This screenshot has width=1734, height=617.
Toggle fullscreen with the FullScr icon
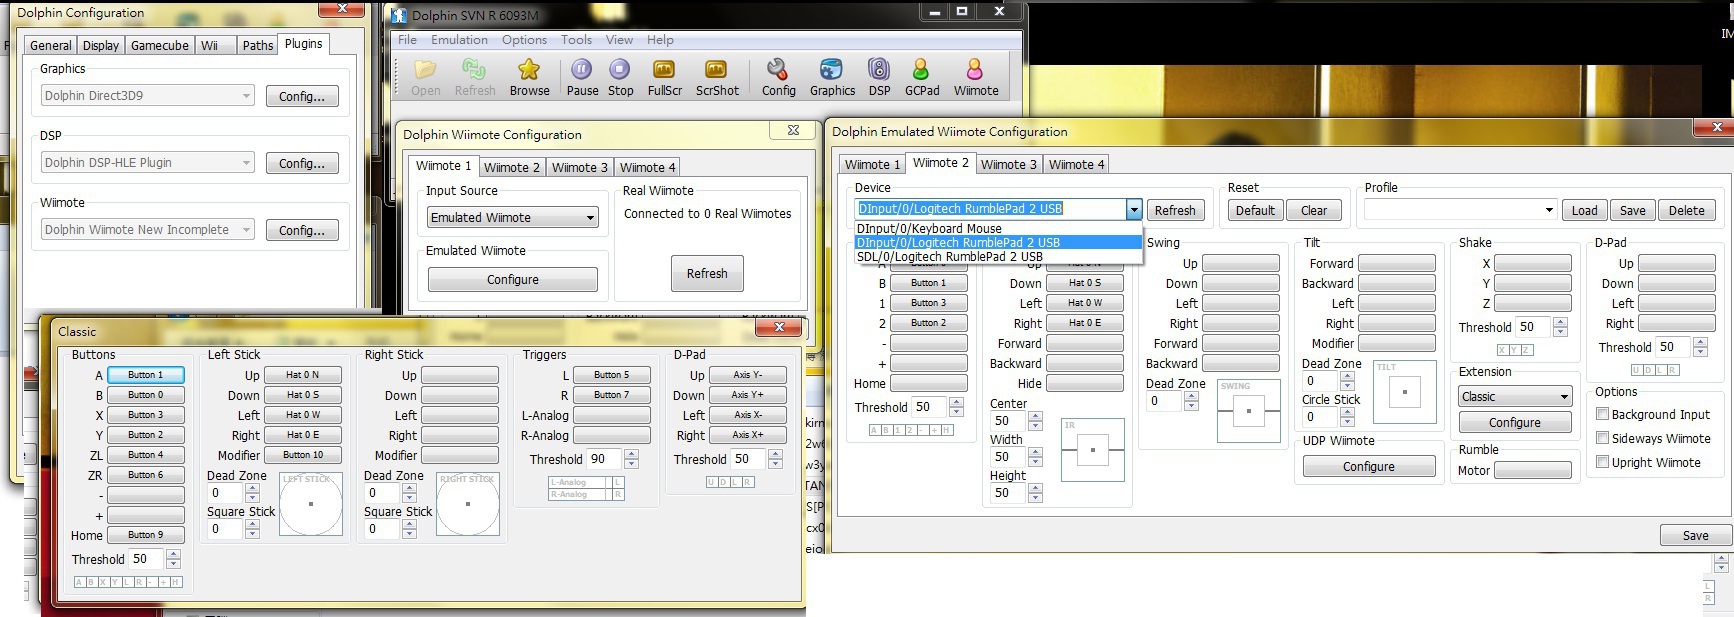664,77
